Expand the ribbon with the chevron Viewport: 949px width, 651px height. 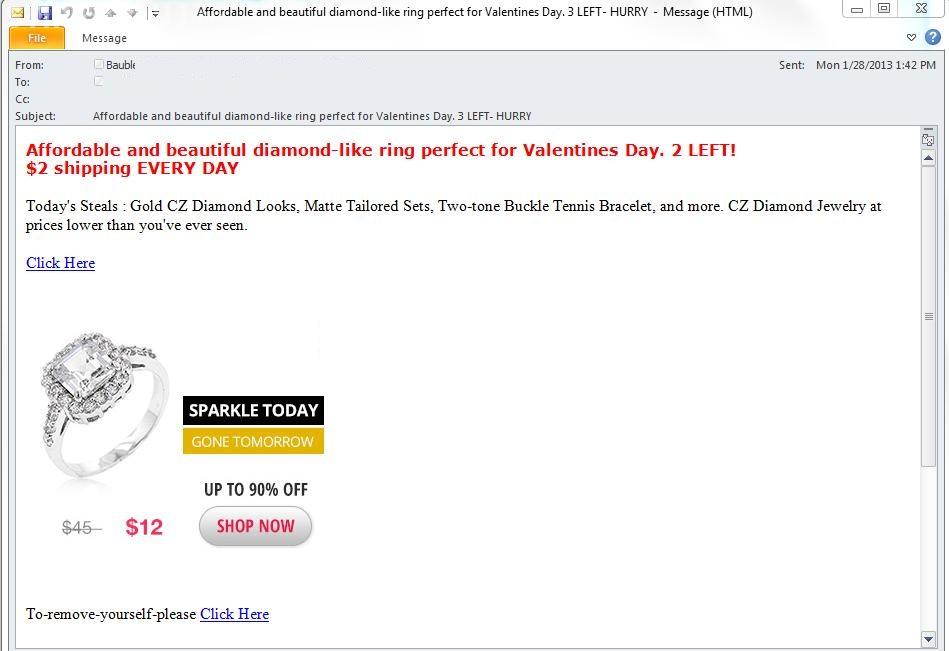911,37
